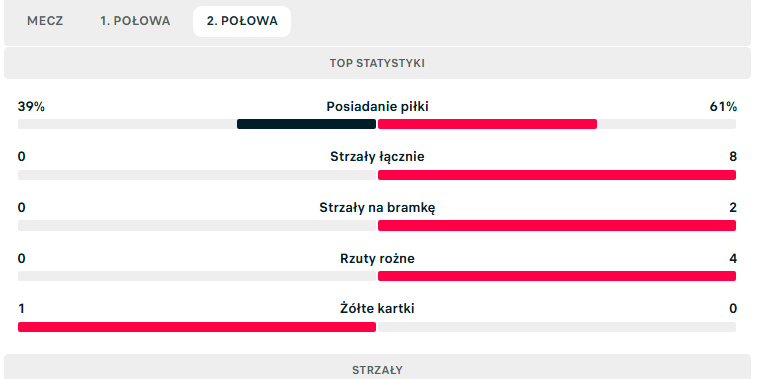Select the 2. POŁOWA tab

point(242,21)
